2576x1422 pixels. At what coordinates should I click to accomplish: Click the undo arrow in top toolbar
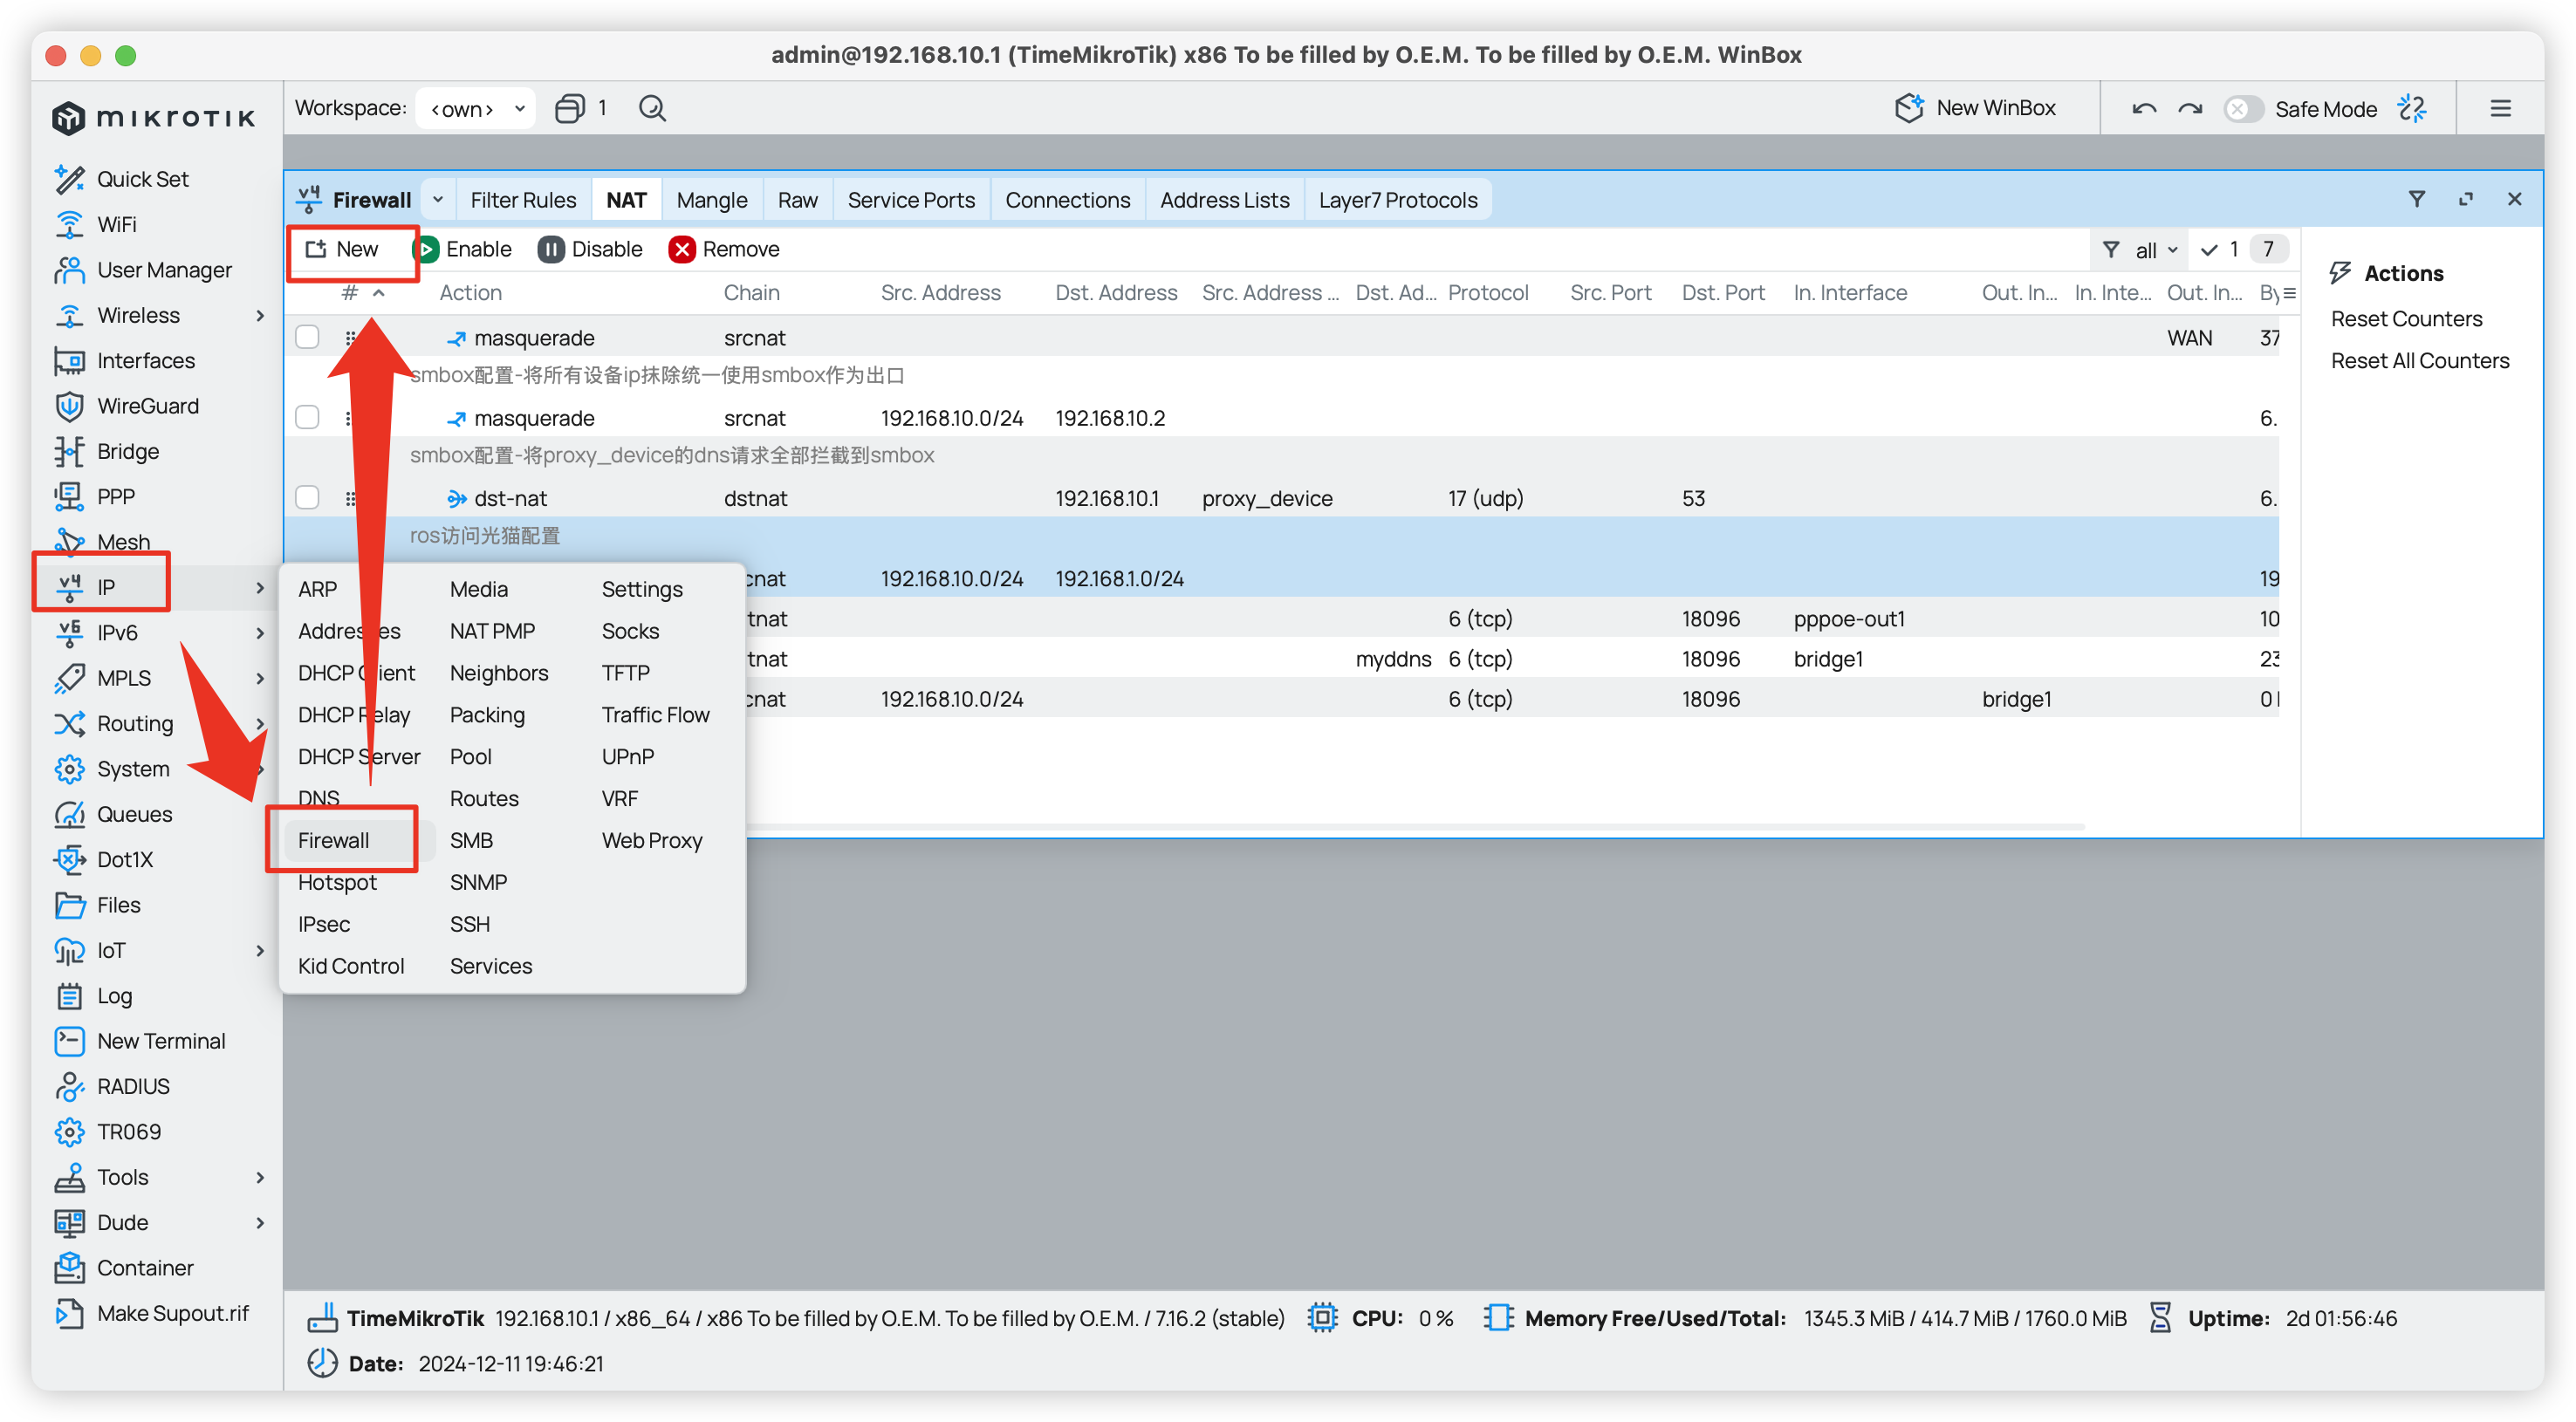[x=2143, y=109]
